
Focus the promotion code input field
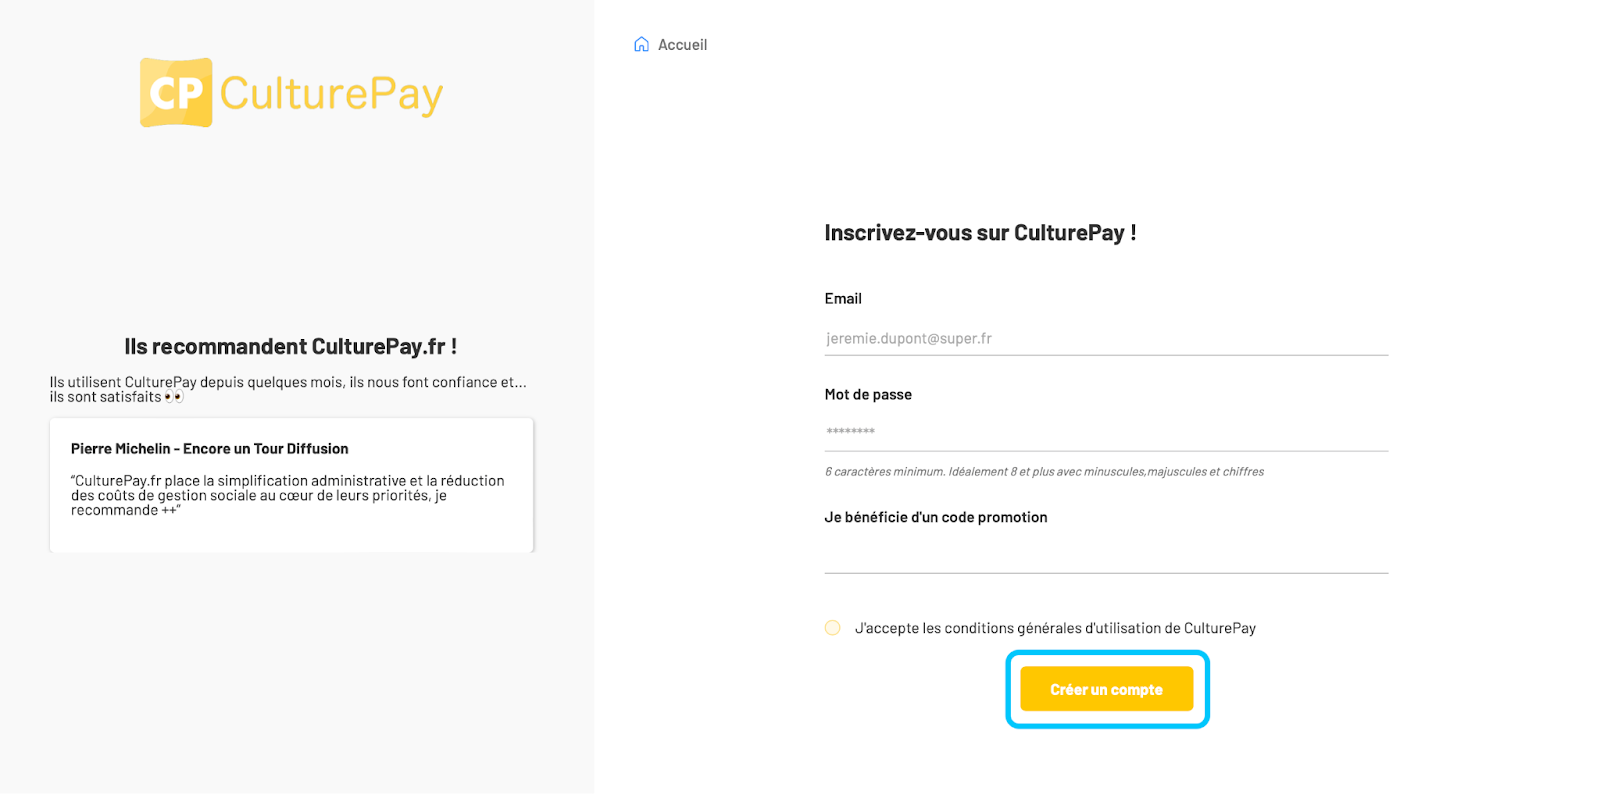tap(1106, 556)
